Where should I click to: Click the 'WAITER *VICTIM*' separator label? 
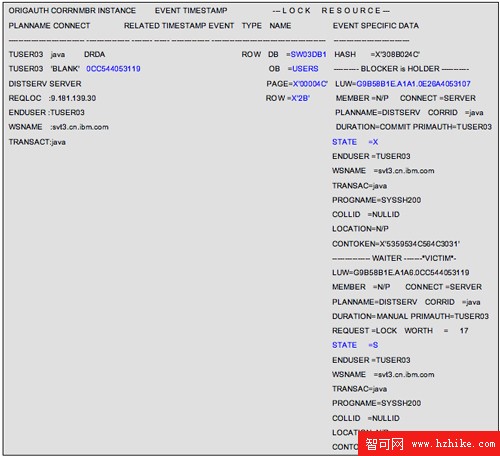(394, 258)
